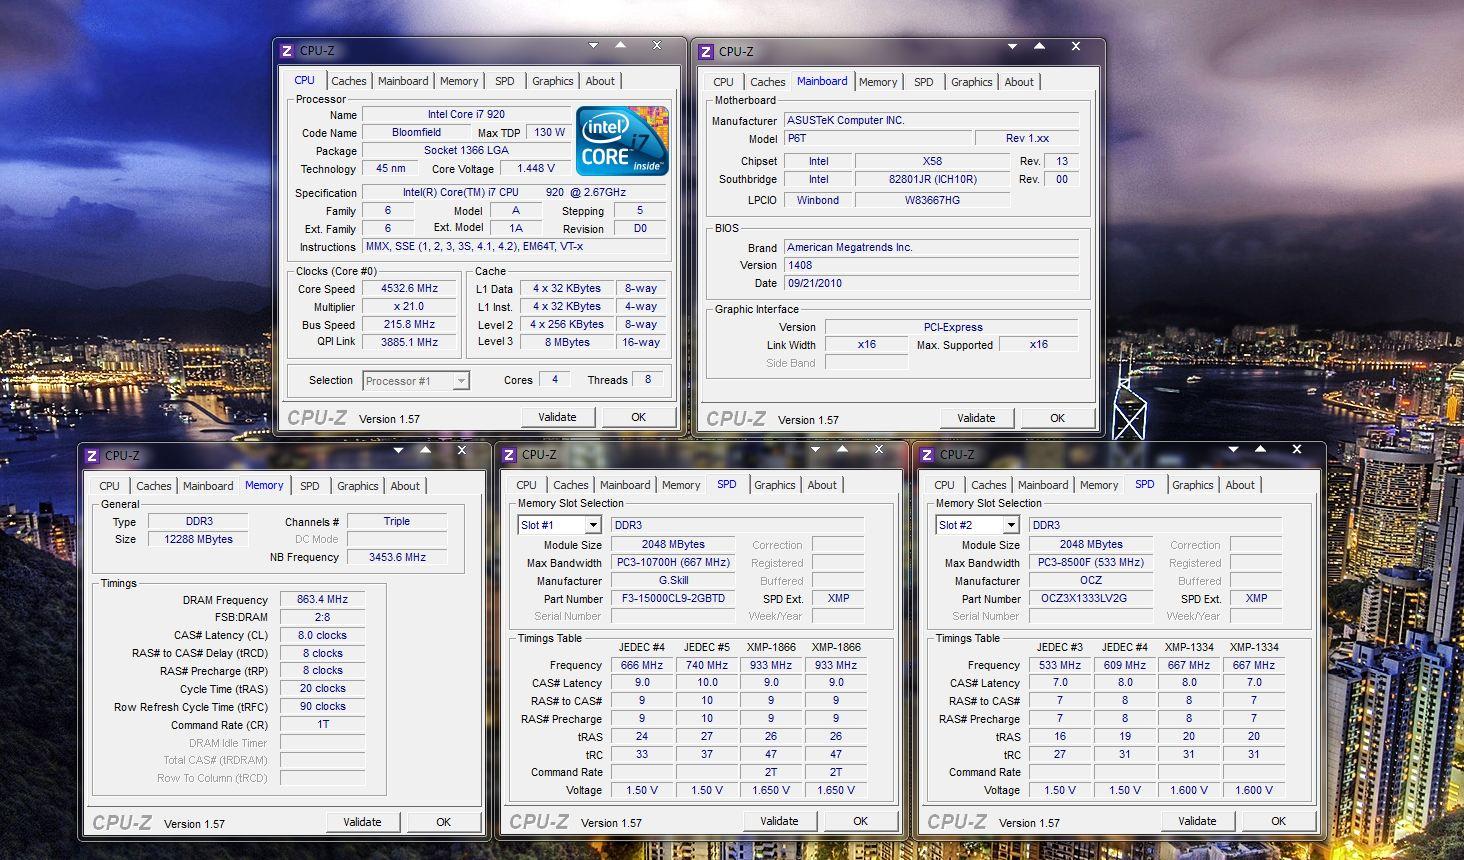Image resolution: width=1464 pixels, height=860 pixels.
Task: Switch to the Caches tab in the CPU window
Action: point(349,81)
